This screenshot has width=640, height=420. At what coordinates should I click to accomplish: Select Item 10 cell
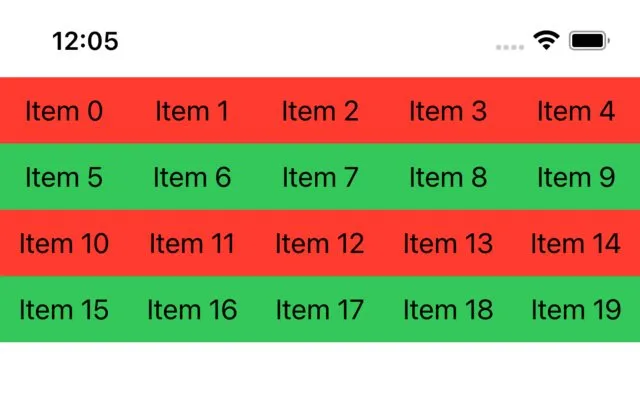[x=64, y=243]
